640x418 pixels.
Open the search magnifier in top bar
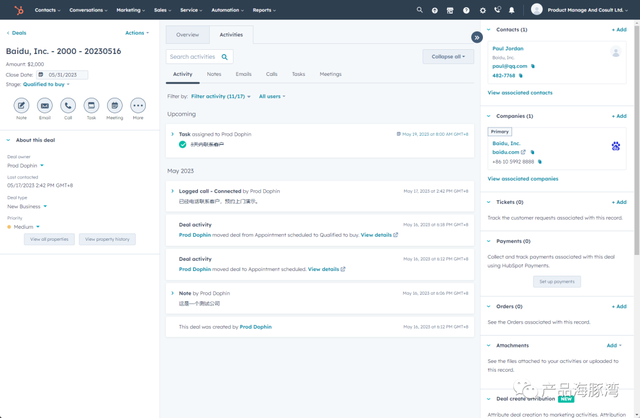420,10
